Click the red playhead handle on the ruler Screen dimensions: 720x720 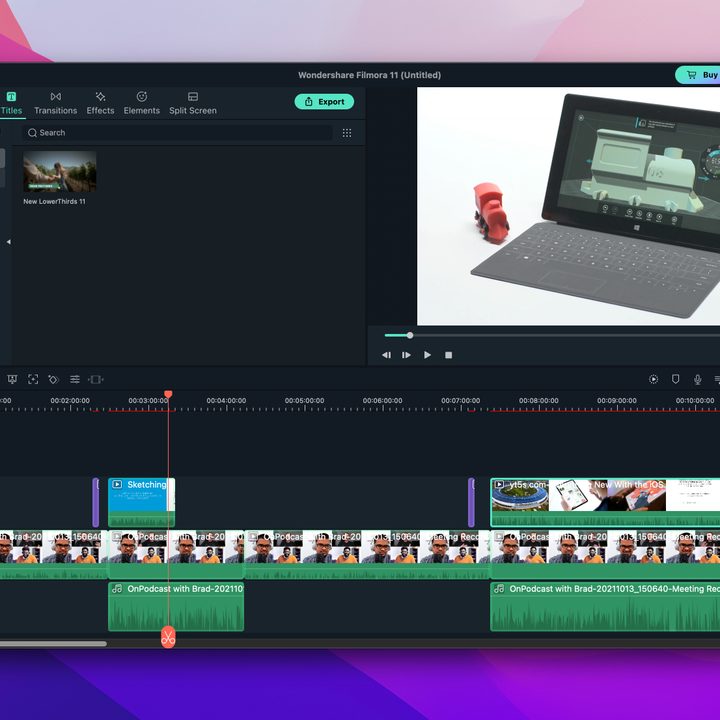click(168, 394)
